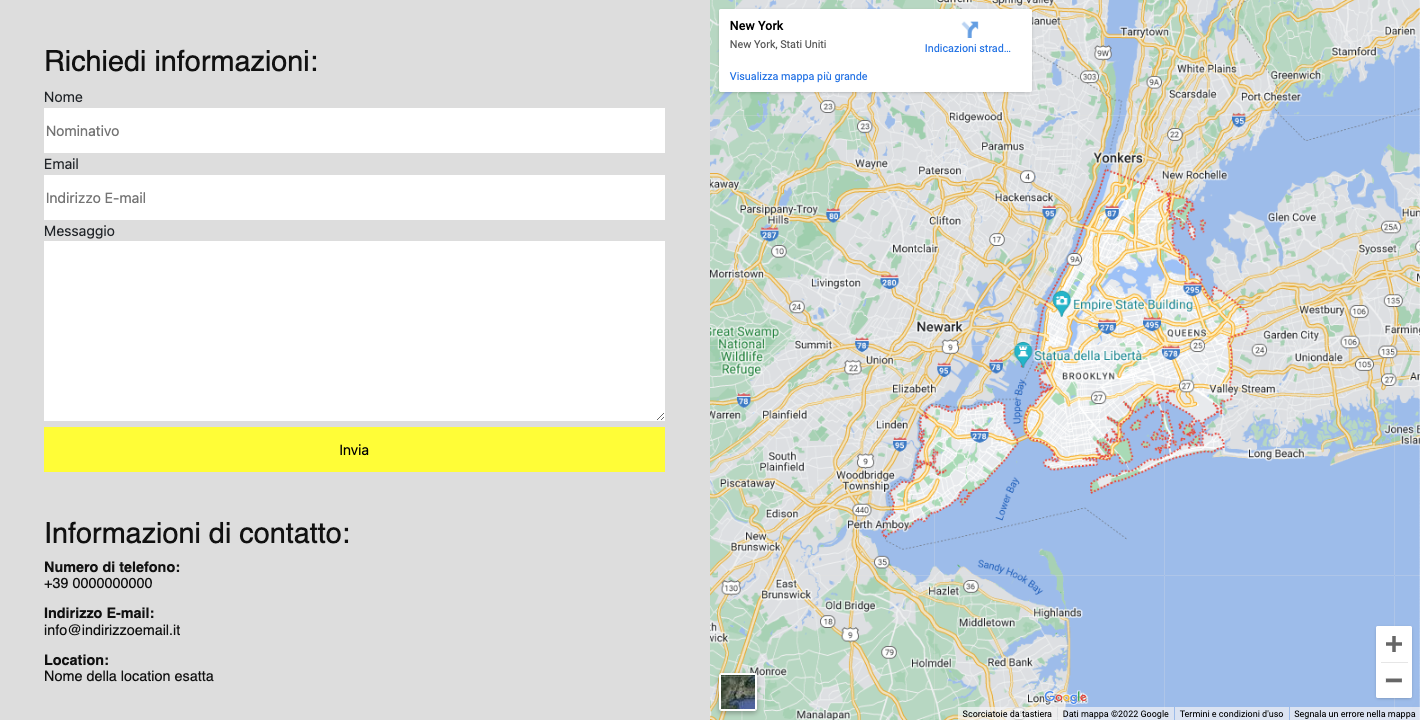1420x720 pixels.
Task: Click the Elizabeth map label
Action: [913, 388]
